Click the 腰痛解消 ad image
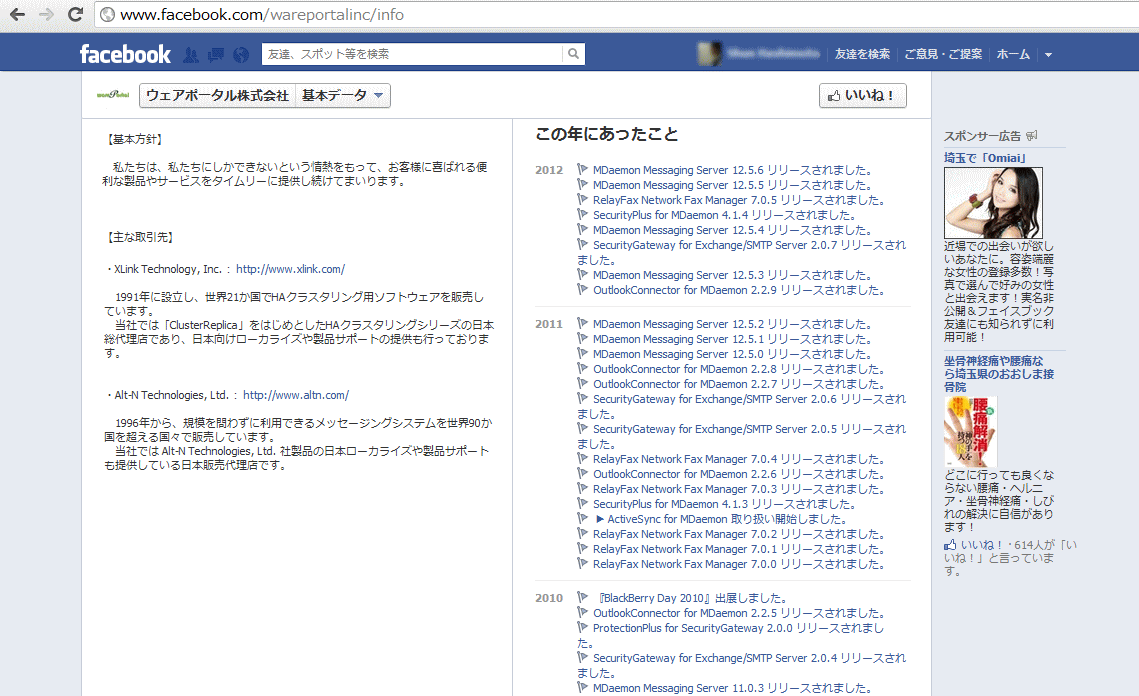1139x696 pixels. (x=970, y=432)
